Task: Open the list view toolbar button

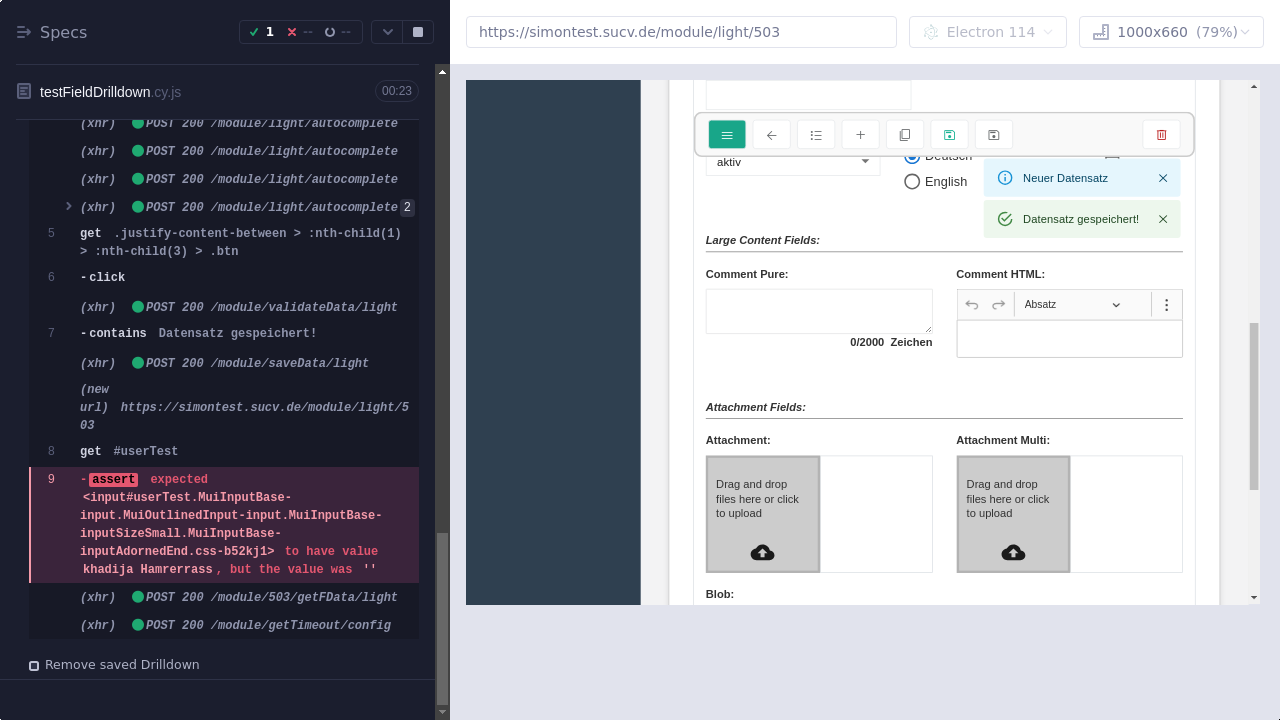Action: [816, 135]
